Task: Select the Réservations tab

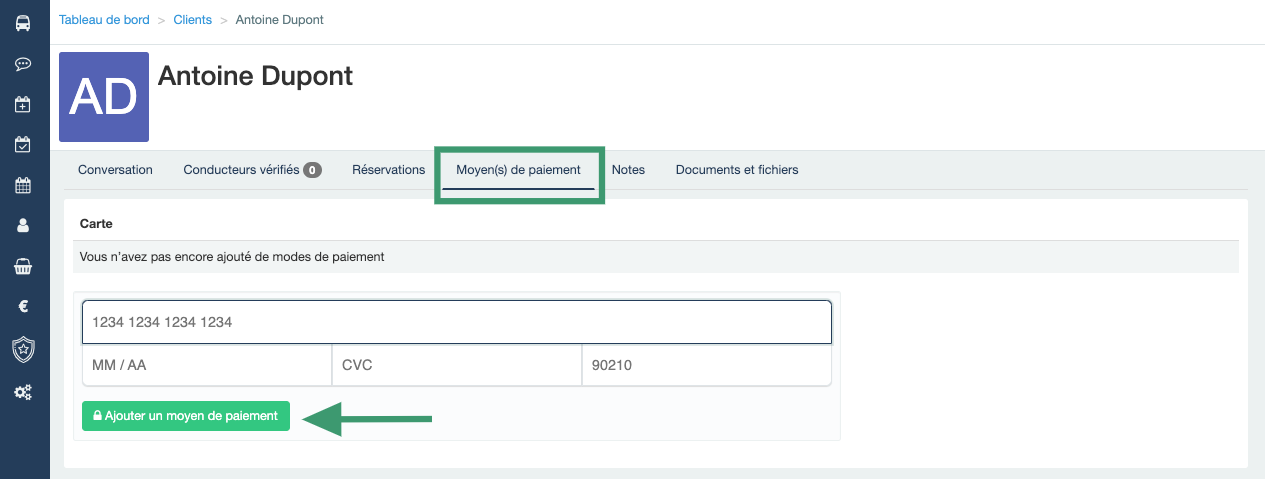Action: click(388, 170)
